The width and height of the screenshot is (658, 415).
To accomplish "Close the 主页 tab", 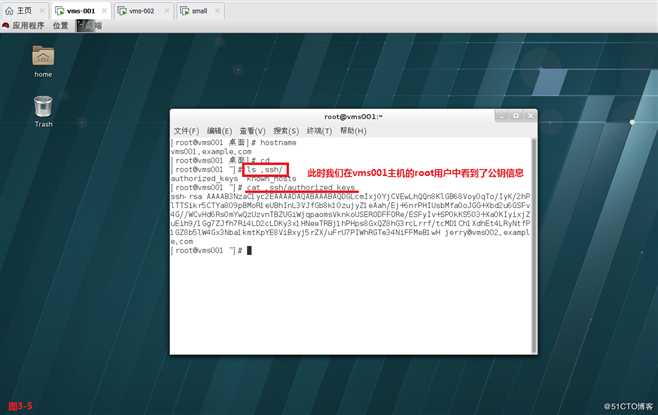I will coord(42,11).
